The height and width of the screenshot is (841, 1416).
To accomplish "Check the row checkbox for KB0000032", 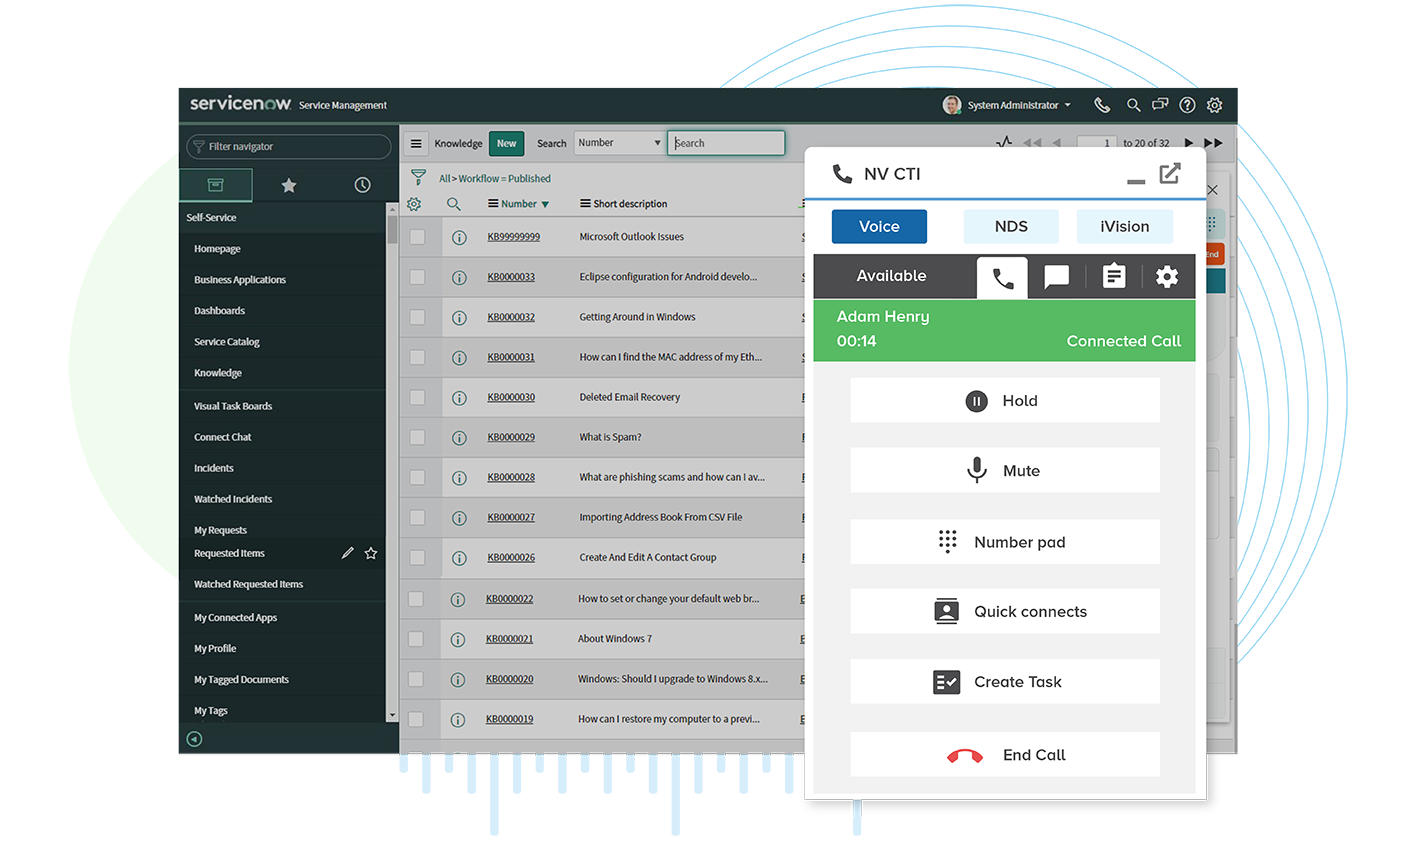I will click(x=417, y=317).
